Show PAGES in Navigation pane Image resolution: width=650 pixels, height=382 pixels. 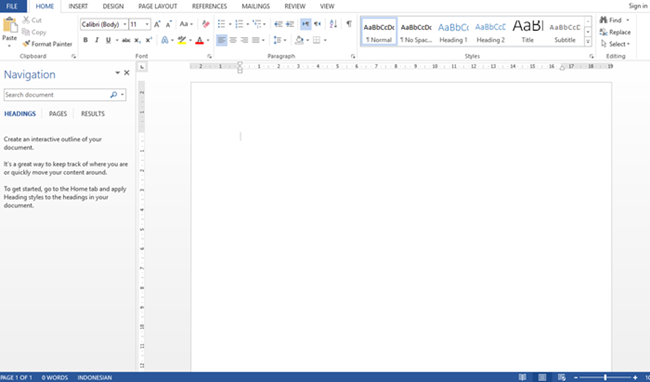[x=58, y=114]
